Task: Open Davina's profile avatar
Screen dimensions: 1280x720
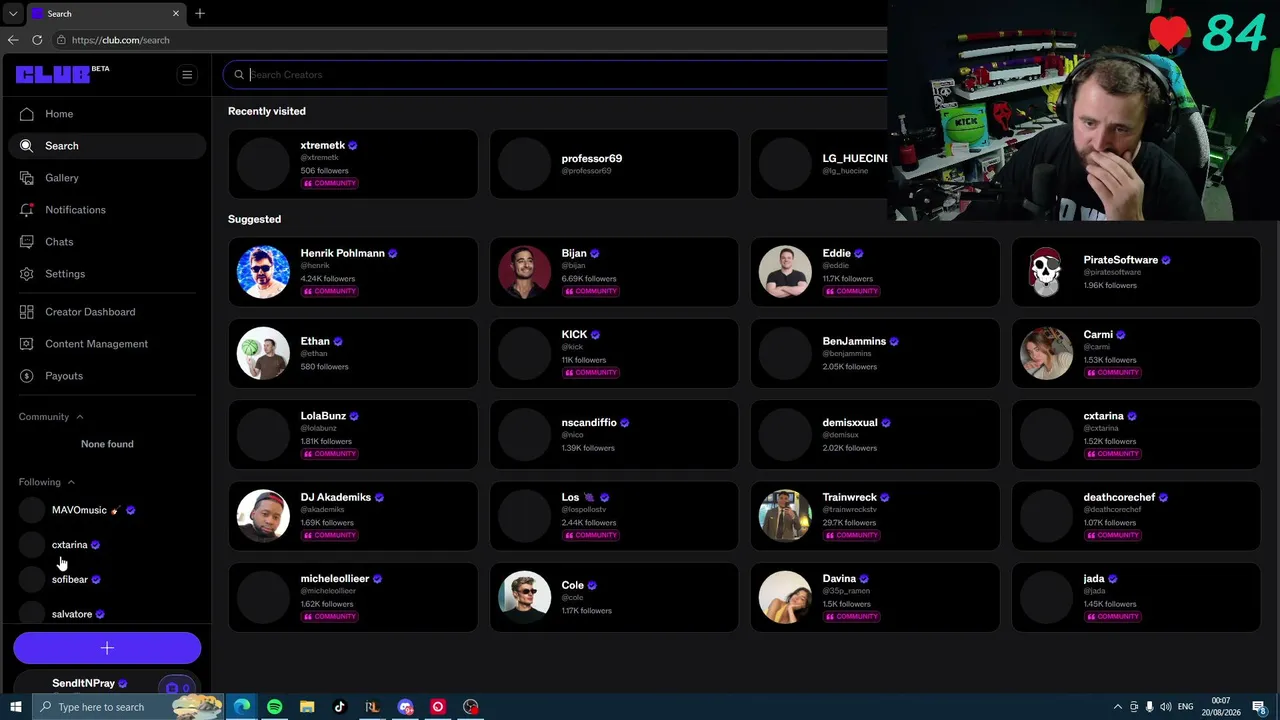Action: pyautogui.click(x=785, y=597)
